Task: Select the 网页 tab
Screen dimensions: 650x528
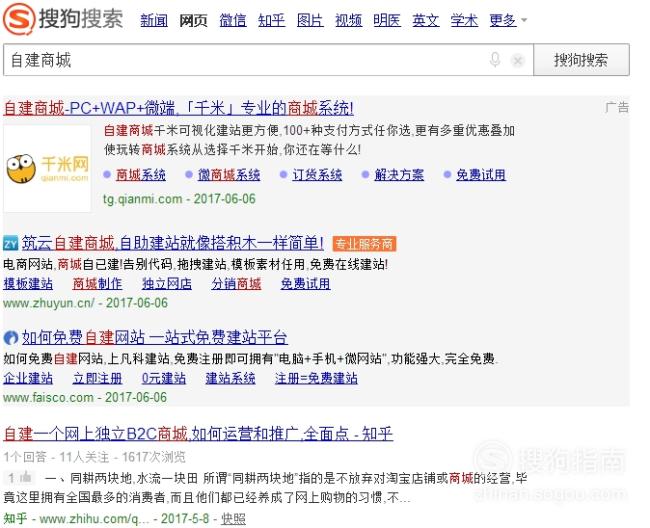Action: 193,20
